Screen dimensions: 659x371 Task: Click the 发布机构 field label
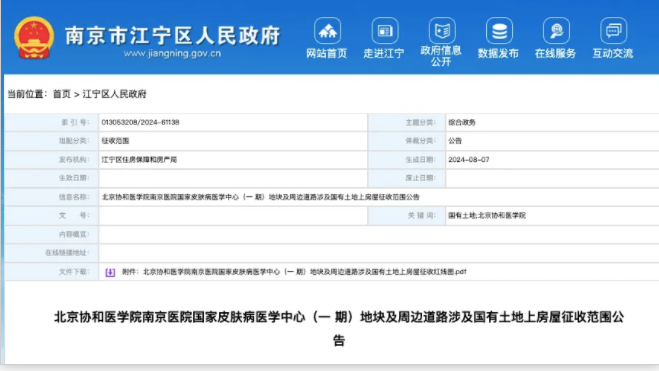(x=74, y=160)
